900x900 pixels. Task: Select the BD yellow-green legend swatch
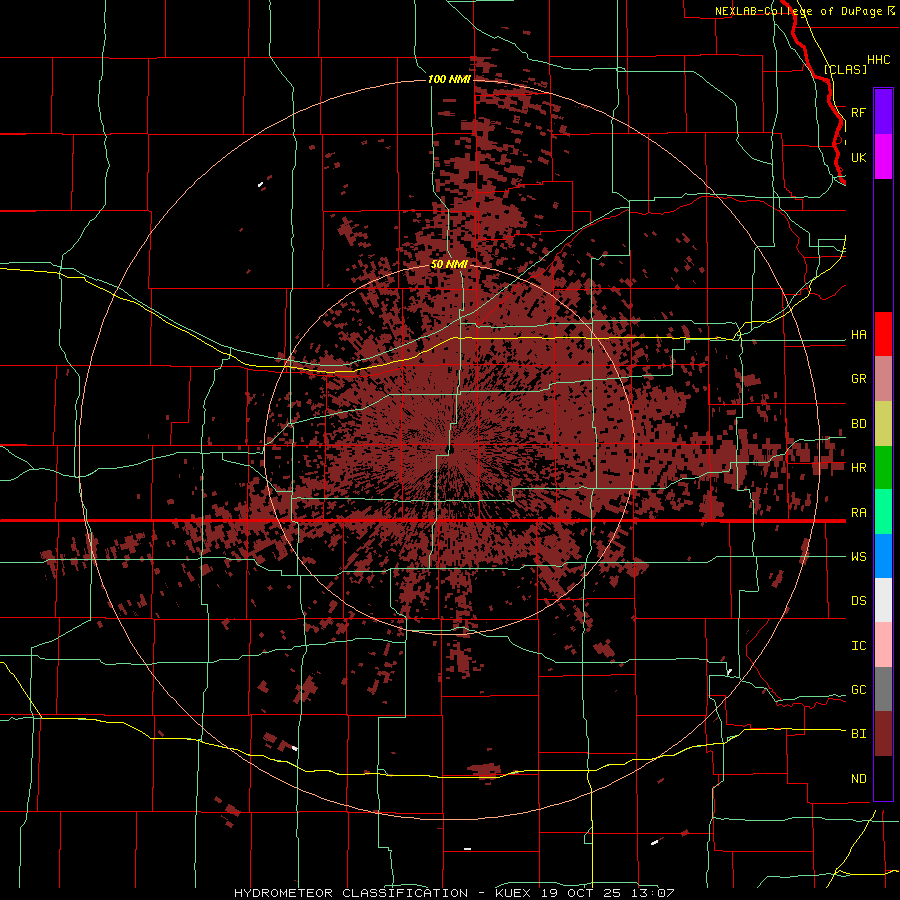pos(883,424)
